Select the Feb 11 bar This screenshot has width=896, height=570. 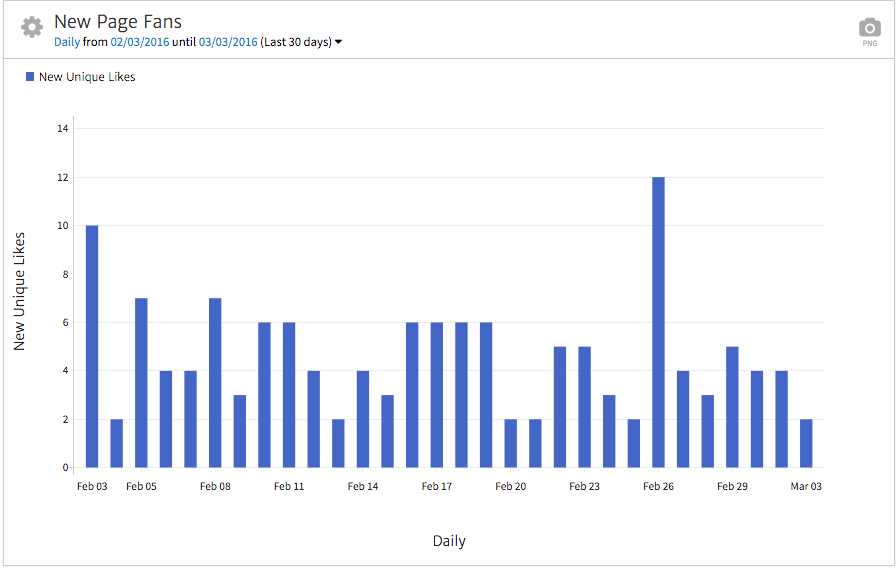coord(289,395)
